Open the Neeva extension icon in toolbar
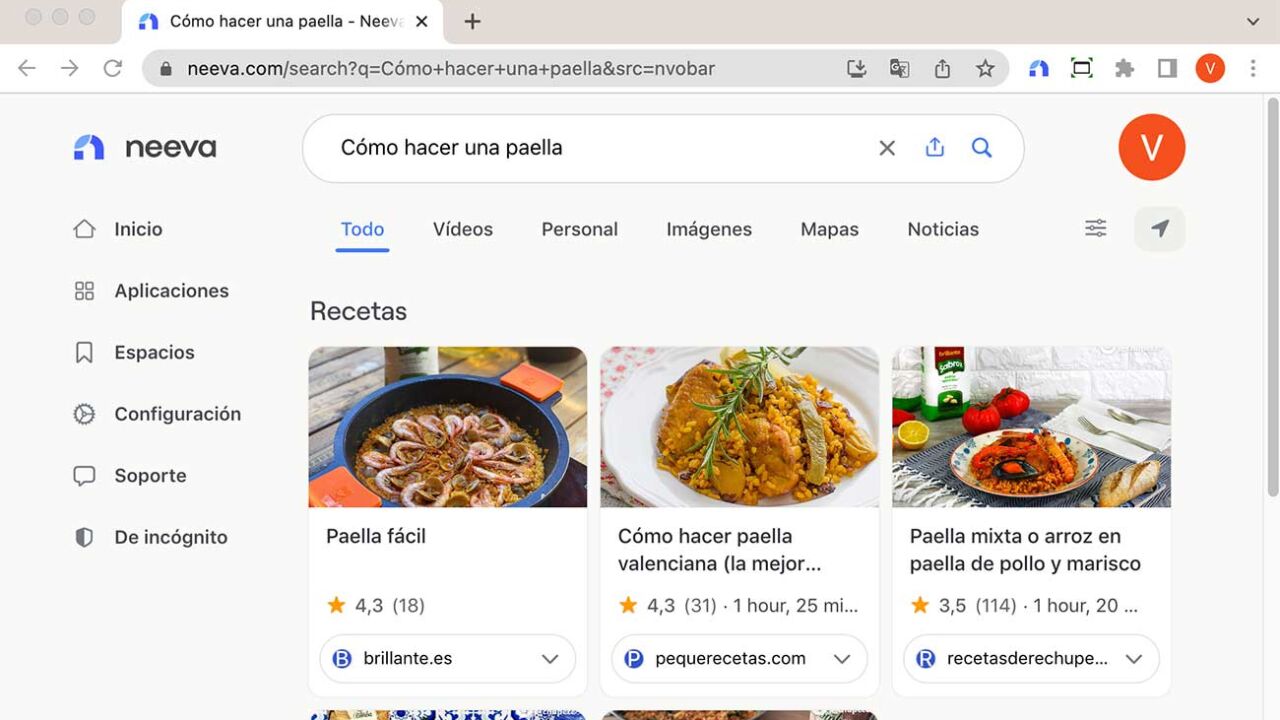Screen dimensions: 1280x720 pos(1039,69)
